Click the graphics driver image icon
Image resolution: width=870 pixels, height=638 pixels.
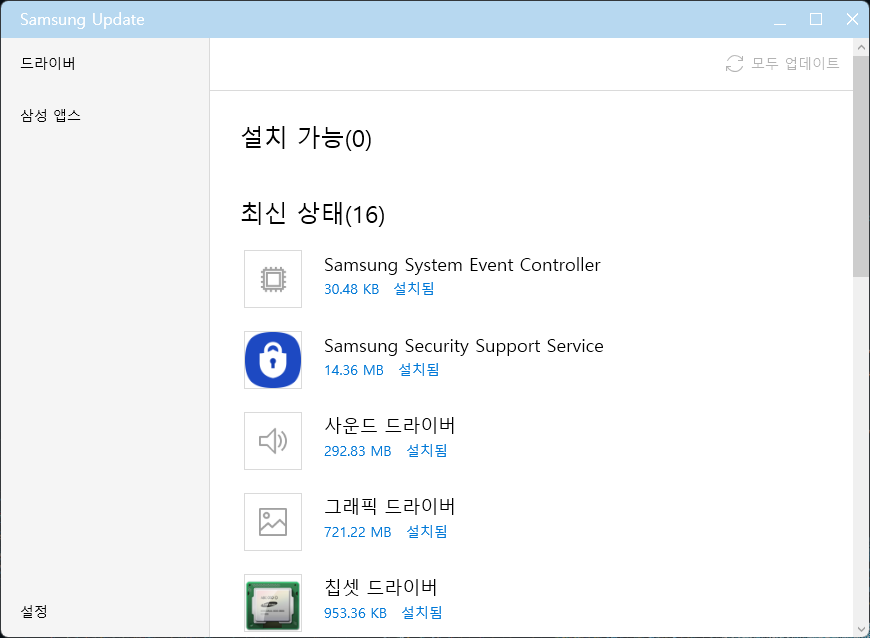point(272,521)
